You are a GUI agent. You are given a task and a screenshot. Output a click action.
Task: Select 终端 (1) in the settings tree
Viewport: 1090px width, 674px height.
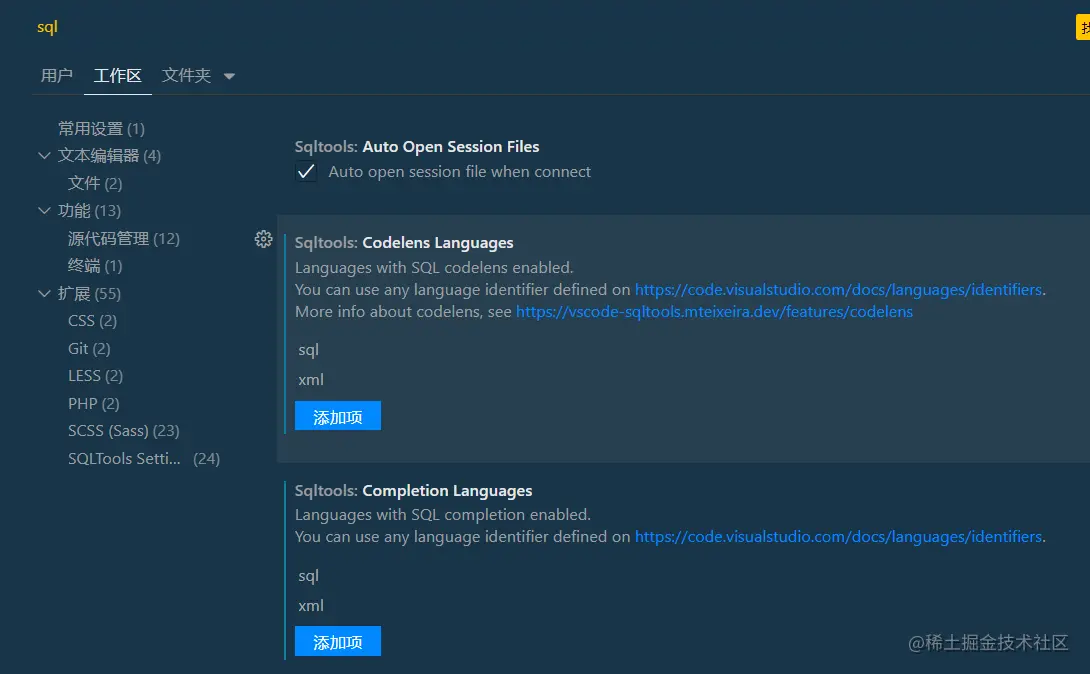point(95,266)
